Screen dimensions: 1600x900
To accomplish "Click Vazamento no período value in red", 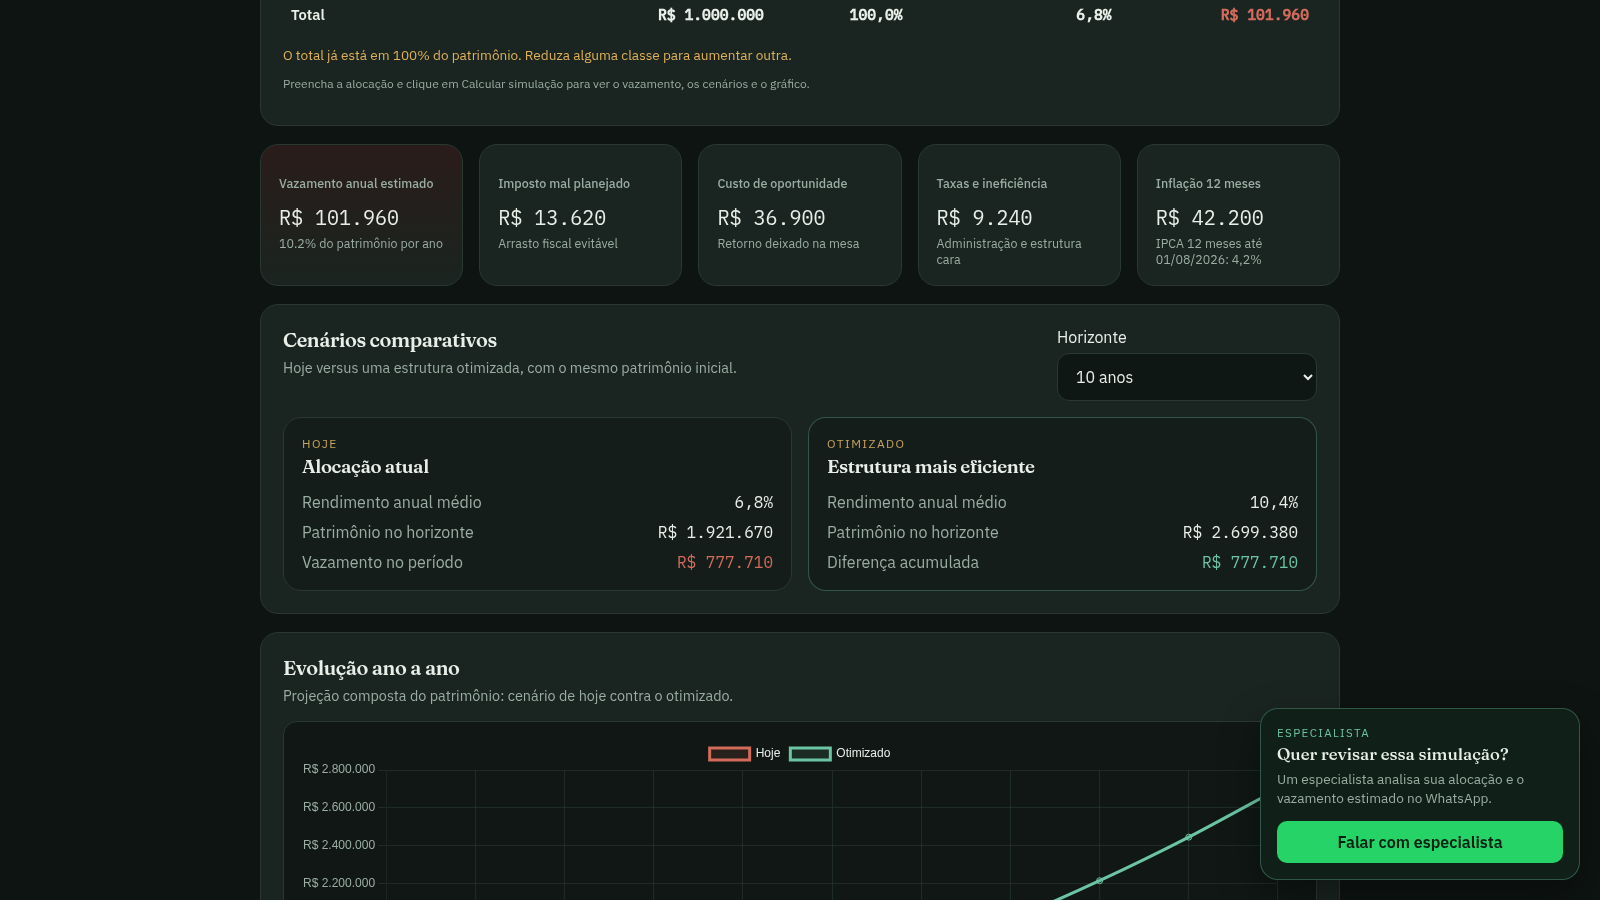I will point(725,562).
